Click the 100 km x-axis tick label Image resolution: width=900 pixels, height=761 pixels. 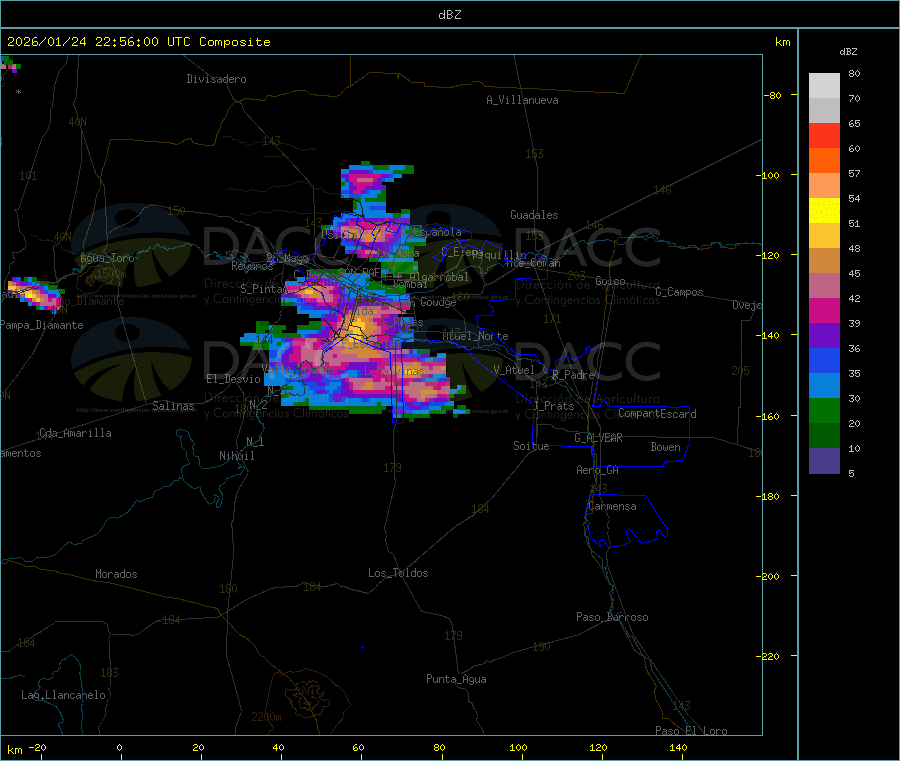pyautogui.click(x=518, y=748)
